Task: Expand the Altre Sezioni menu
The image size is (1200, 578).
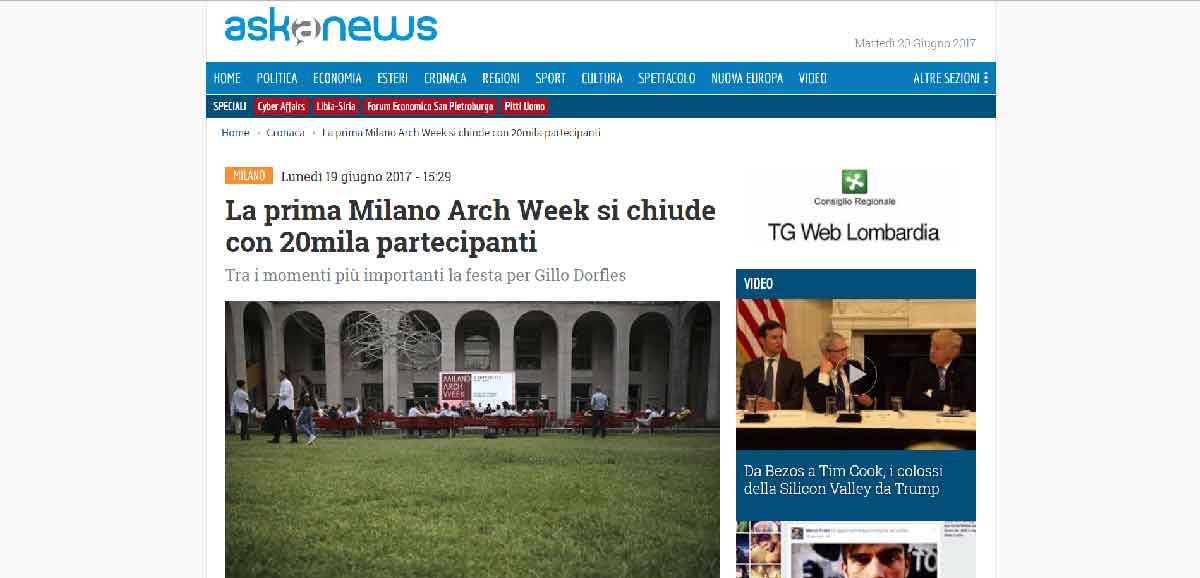Action: click(950, 78)
